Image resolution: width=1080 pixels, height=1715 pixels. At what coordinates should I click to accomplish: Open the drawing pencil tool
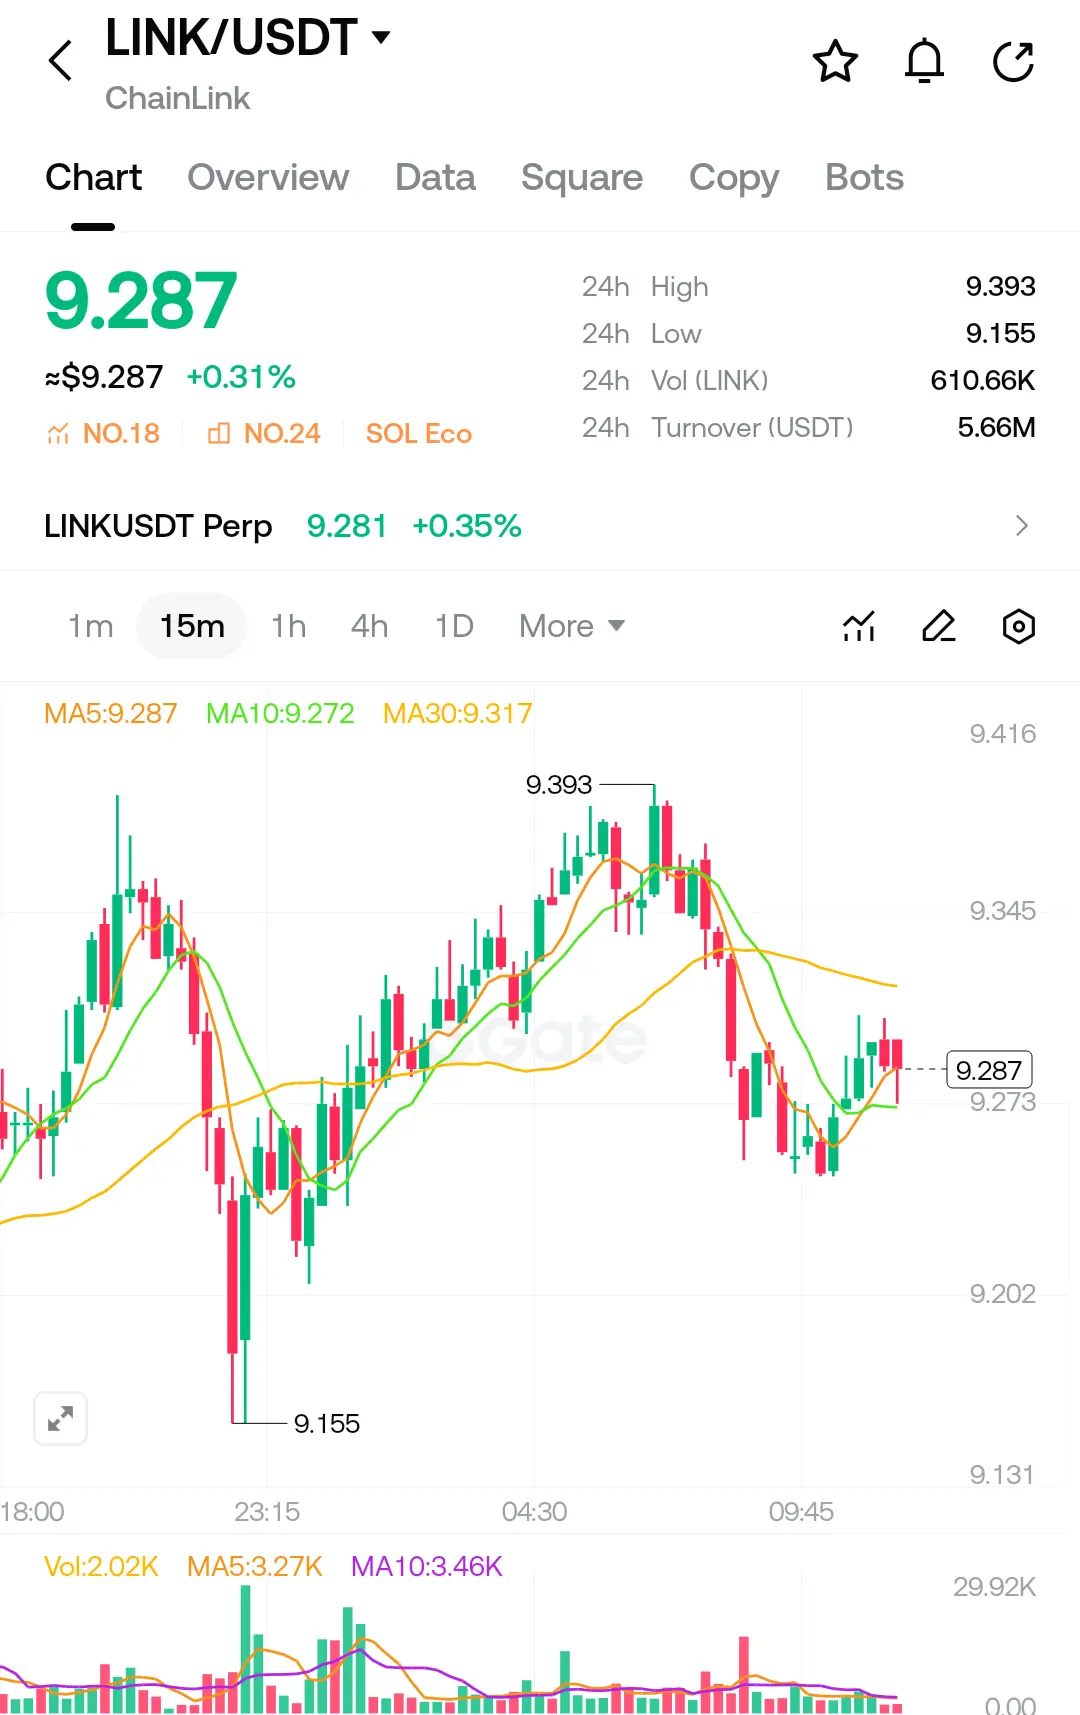point(938,627)
